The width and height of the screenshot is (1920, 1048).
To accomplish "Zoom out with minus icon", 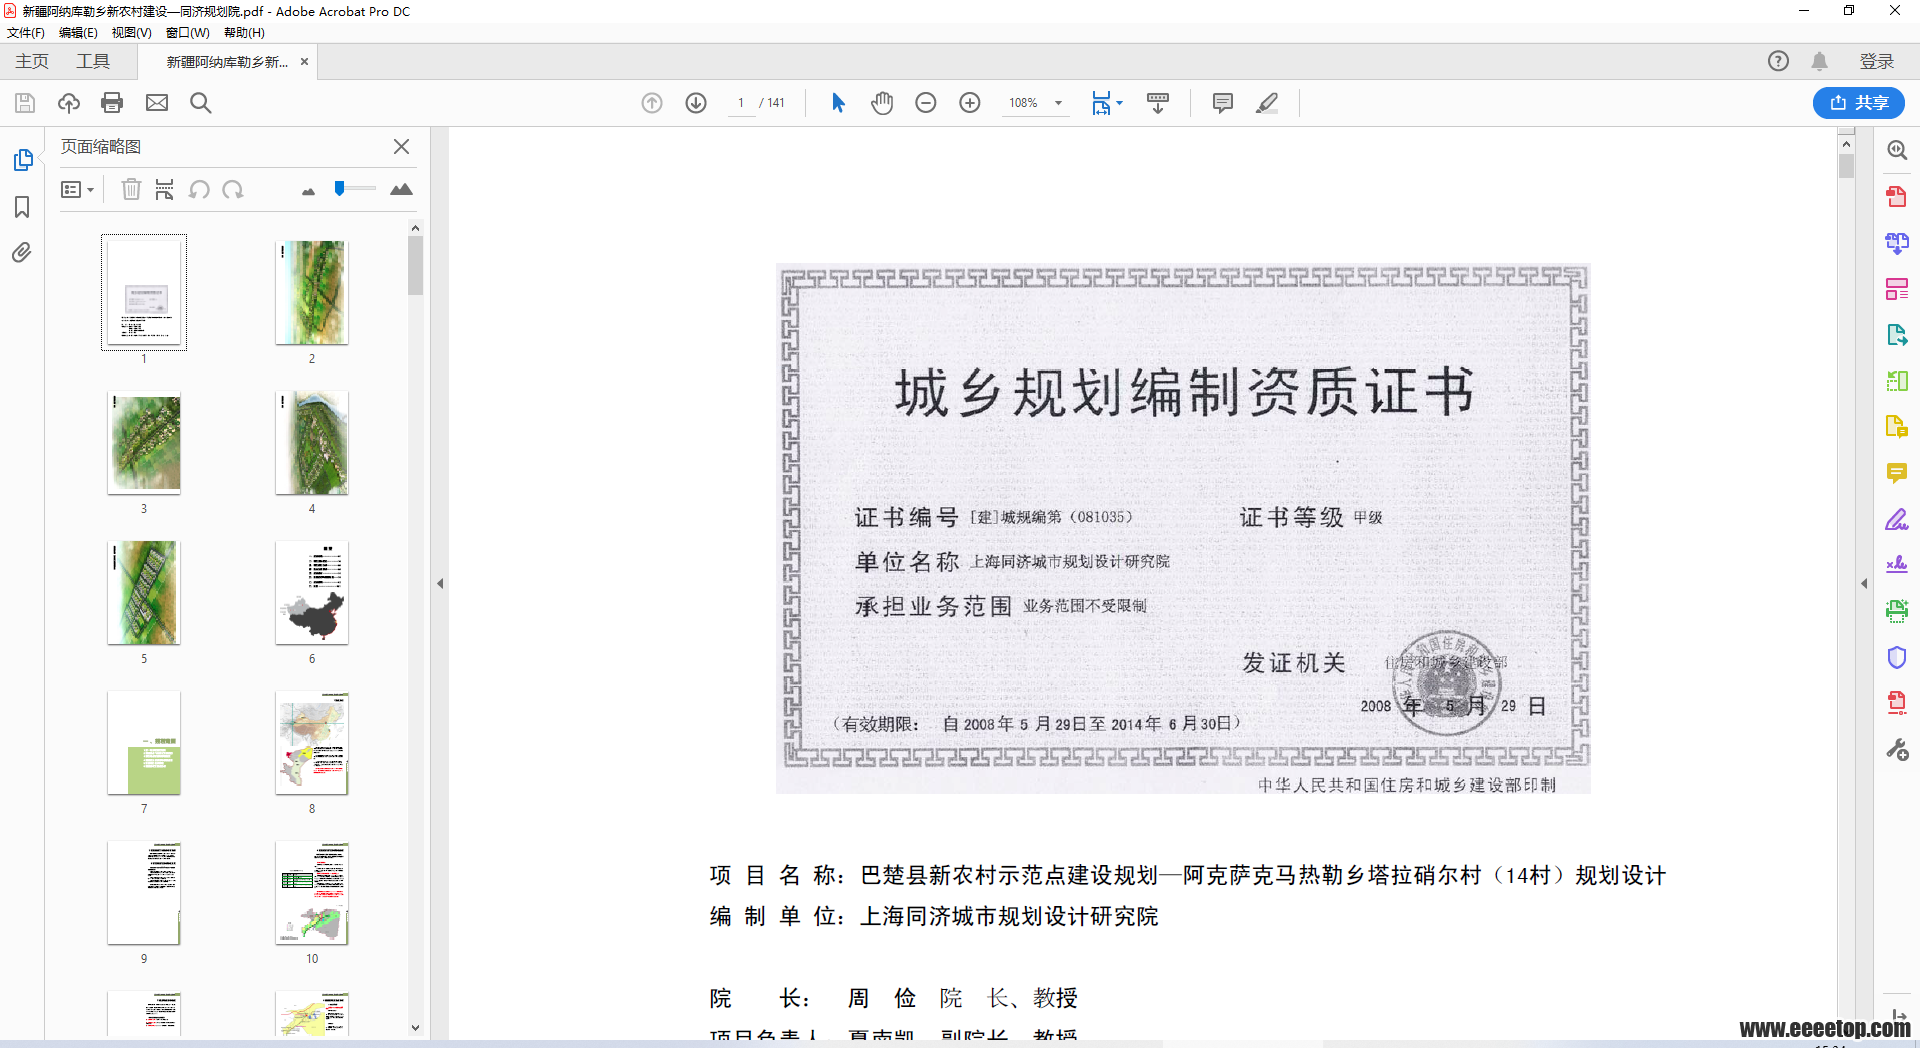I will pyautogui.click(x=926, y=103).
